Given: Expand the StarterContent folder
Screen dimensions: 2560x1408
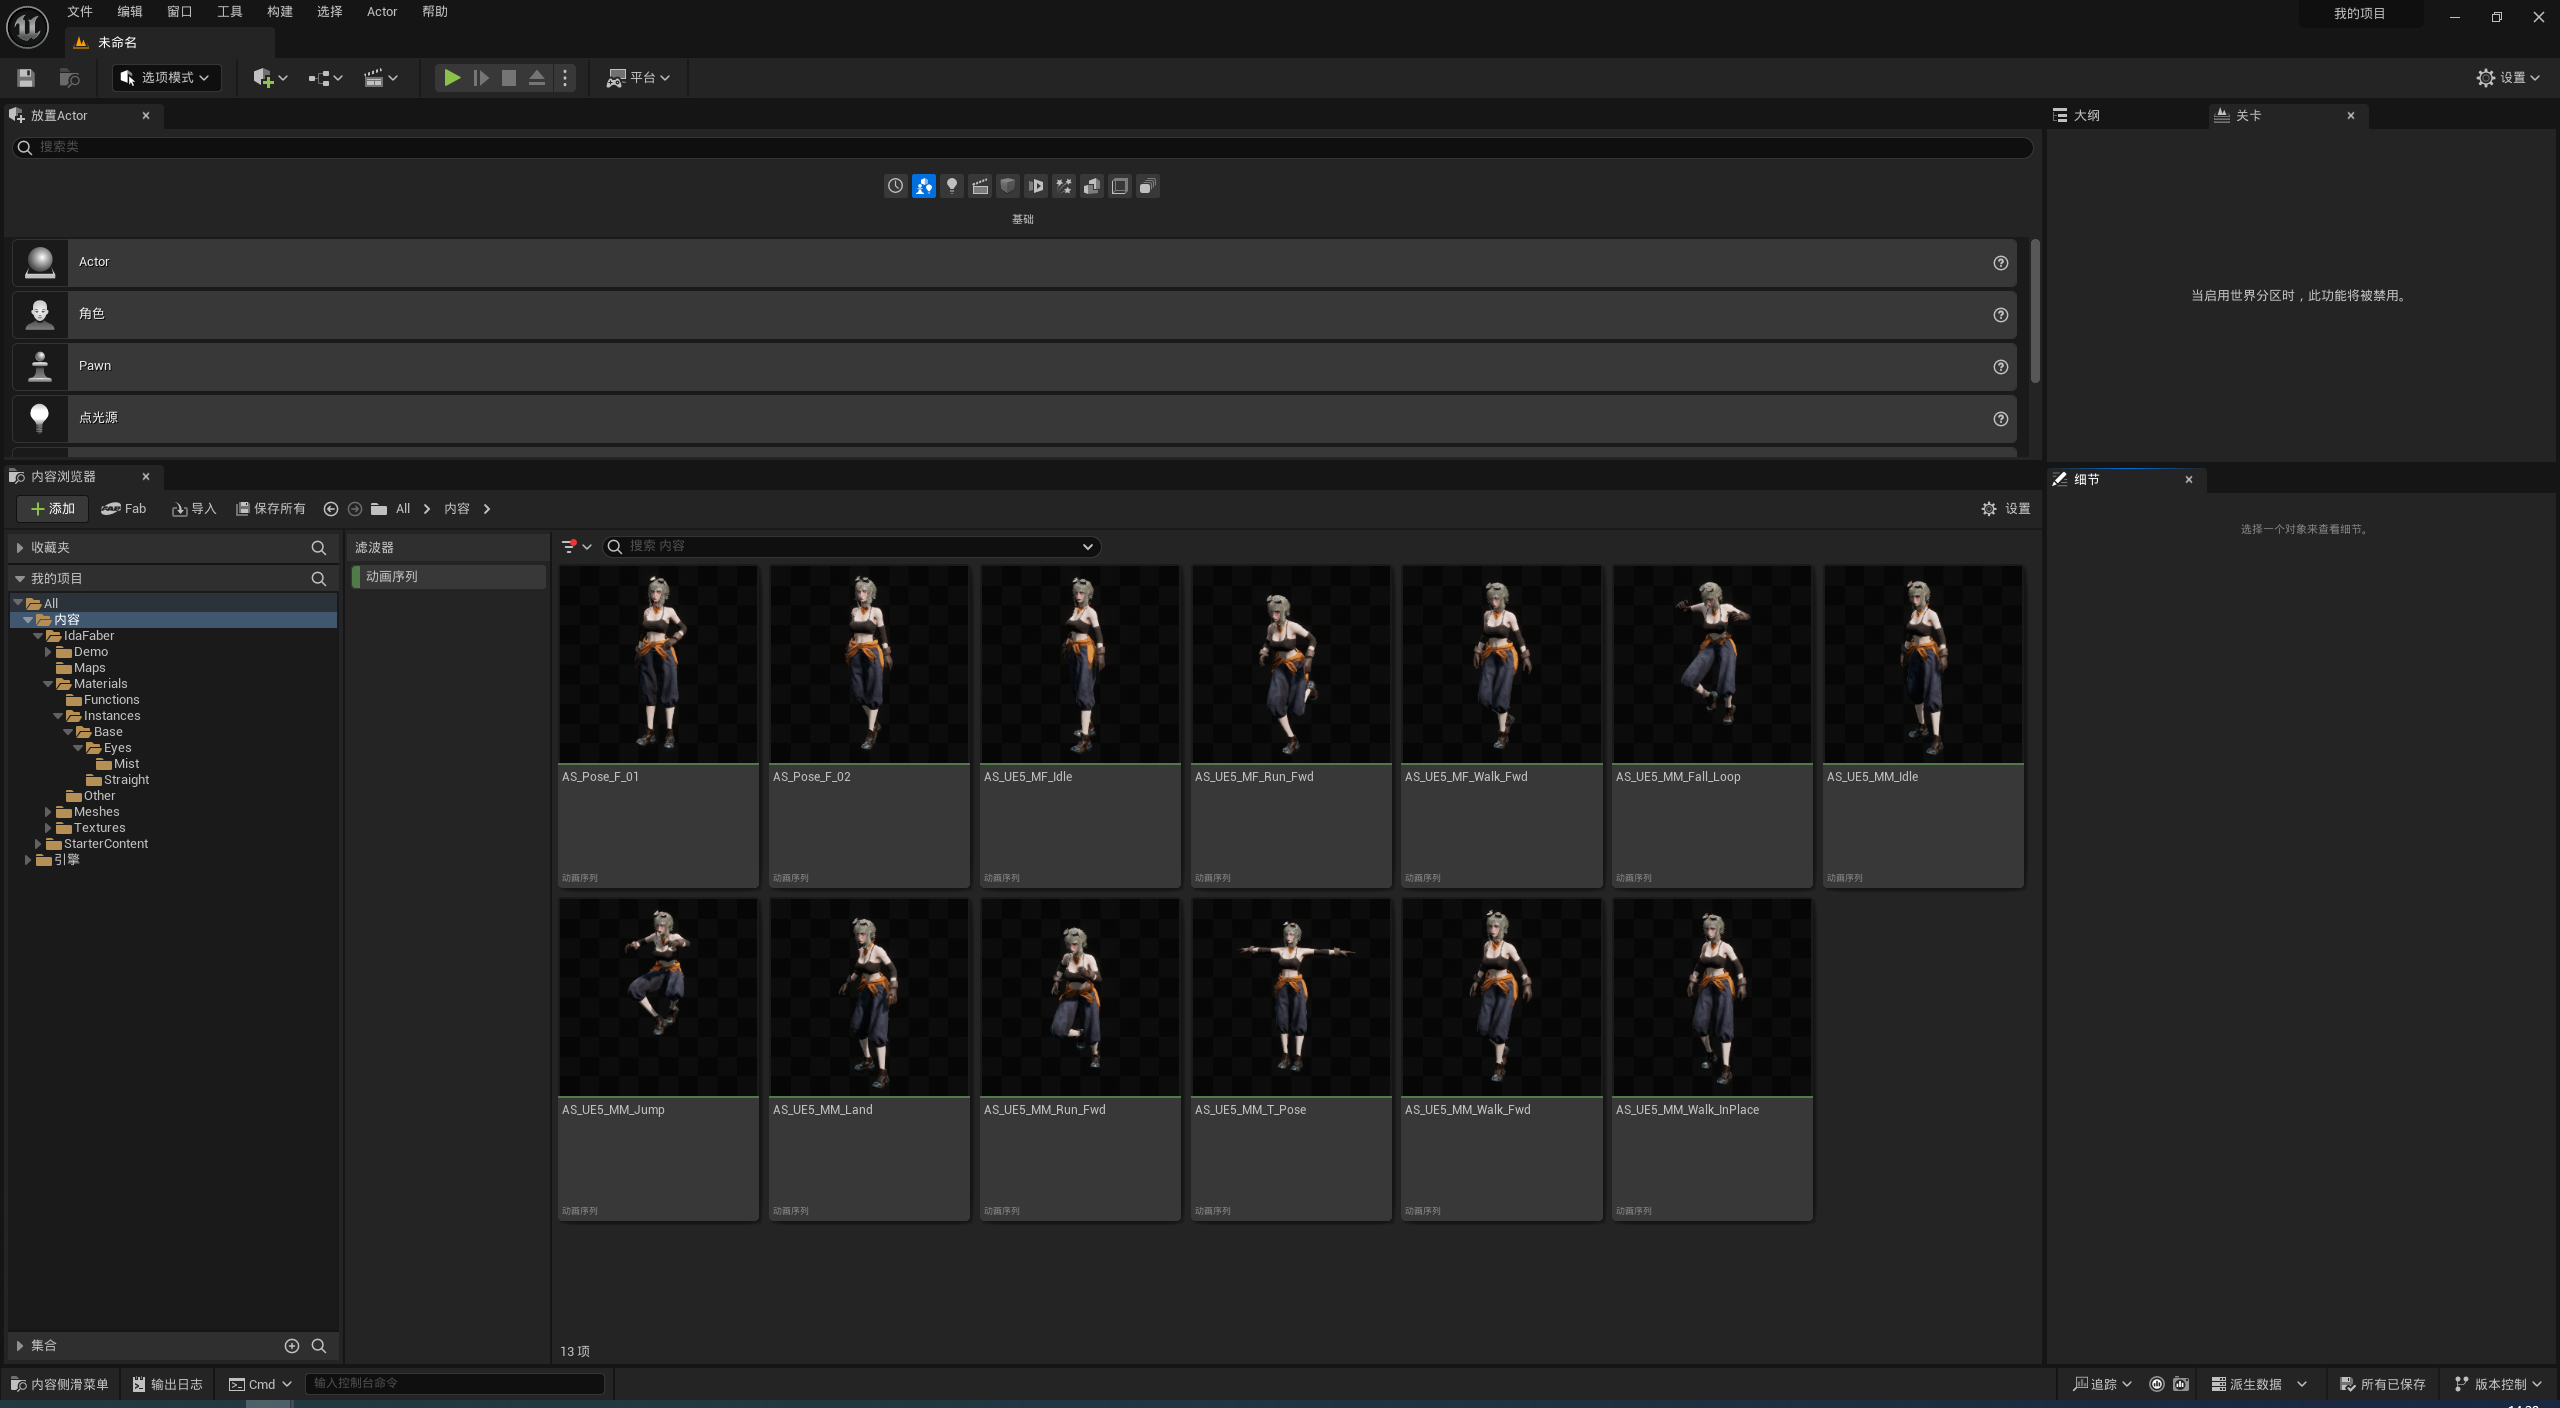Looking at the screenshot, I should pos(38,844).
